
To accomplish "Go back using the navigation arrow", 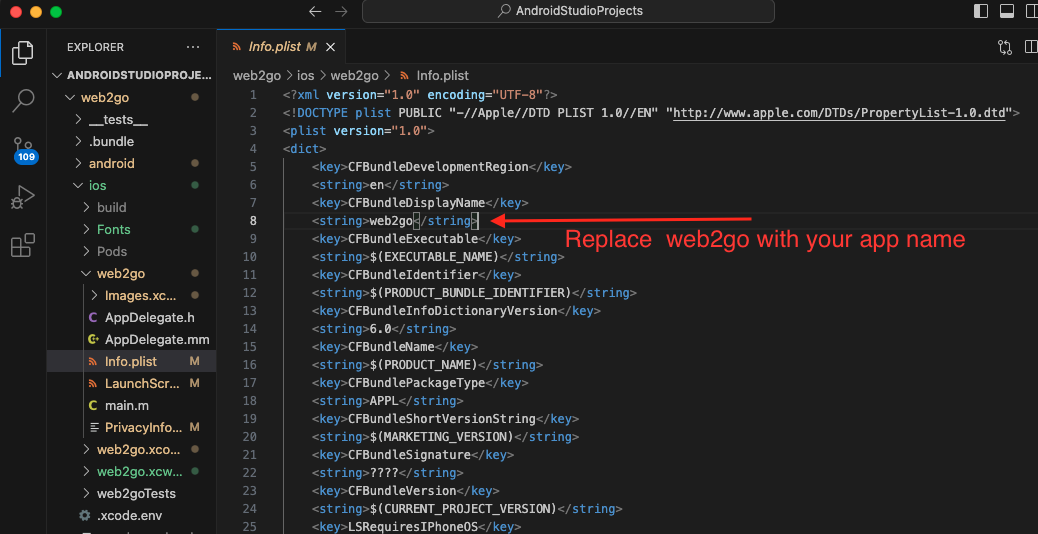I will point(315,11).
